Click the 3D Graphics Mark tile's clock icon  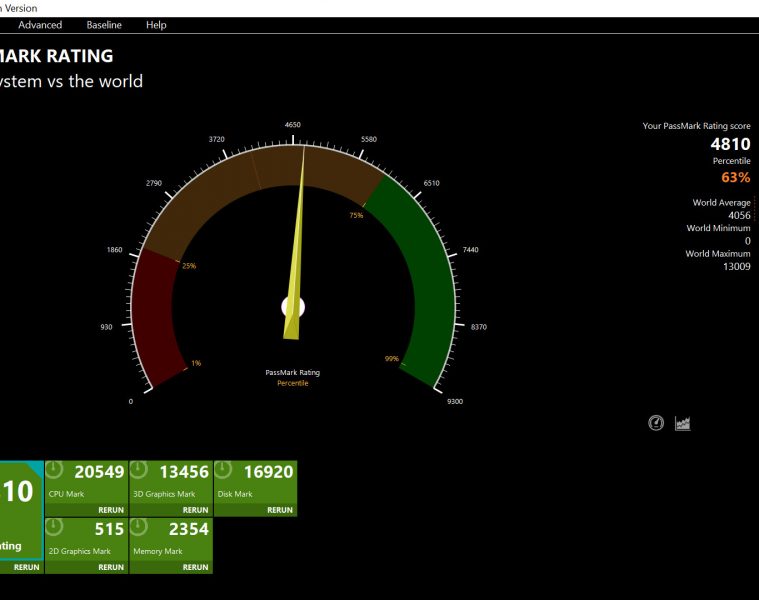click(x=138, y=470)
